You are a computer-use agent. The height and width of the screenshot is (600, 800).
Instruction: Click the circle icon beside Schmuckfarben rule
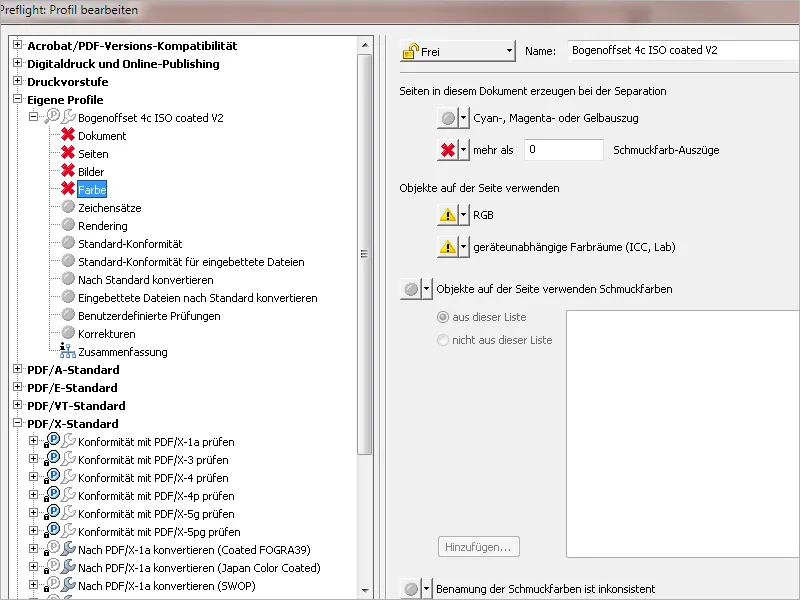[410, 288]
